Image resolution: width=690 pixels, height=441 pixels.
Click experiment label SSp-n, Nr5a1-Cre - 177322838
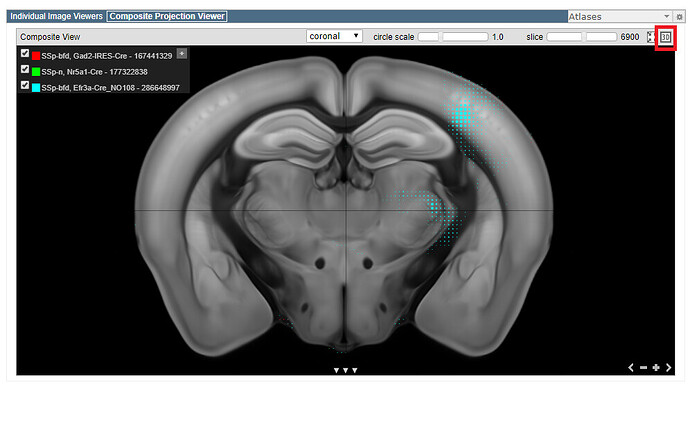point(95,72)
